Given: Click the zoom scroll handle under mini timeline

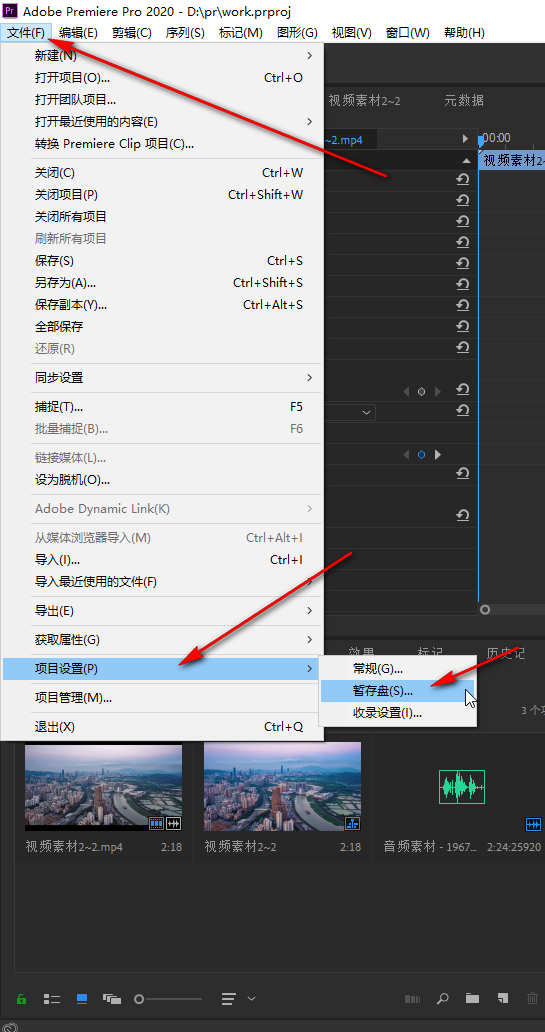Looking at the screenshot, I should coord(485,609).
